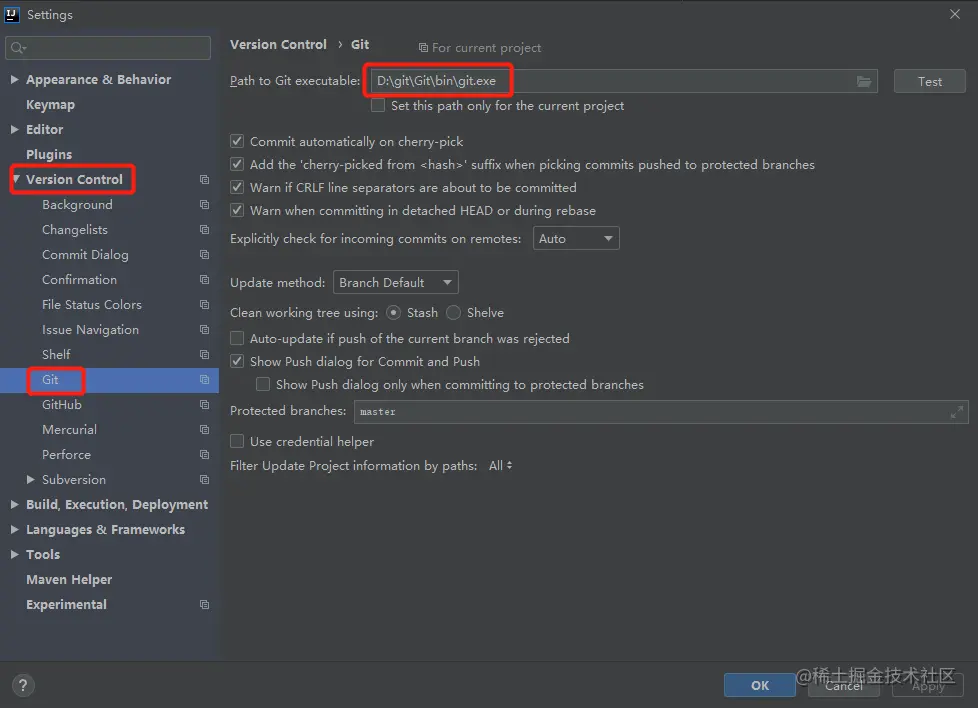The width and height of the screenshot is (978, 708).
Task: Open the Plugins settings page
Action: pyautogui.click(x=49, y=155)
